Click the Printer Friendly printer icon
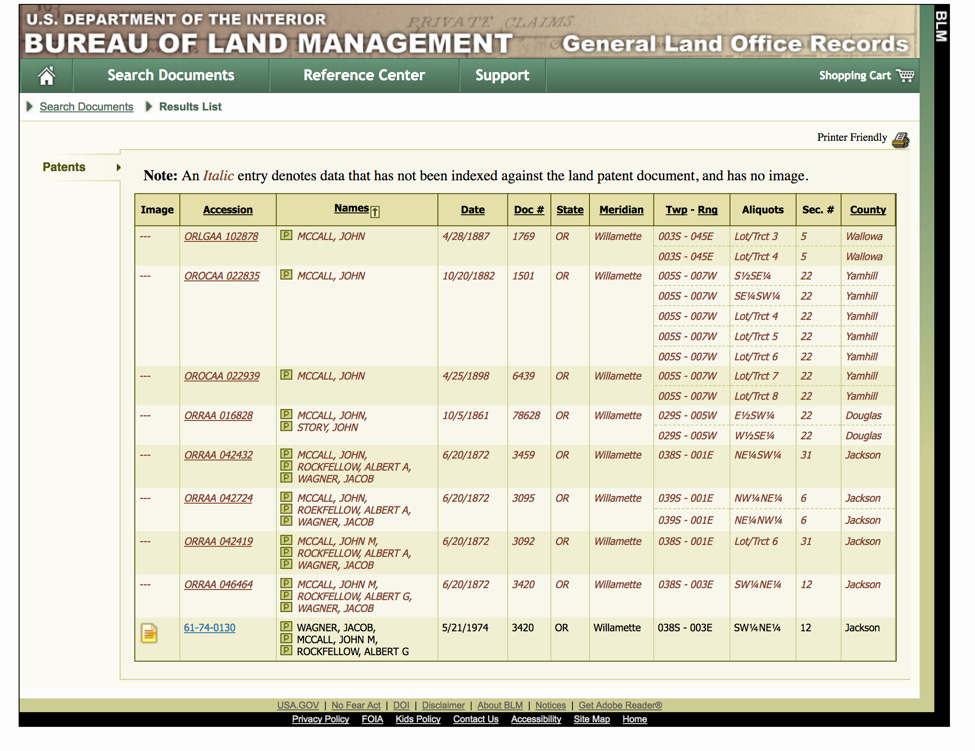 click(x=900, y=140)
